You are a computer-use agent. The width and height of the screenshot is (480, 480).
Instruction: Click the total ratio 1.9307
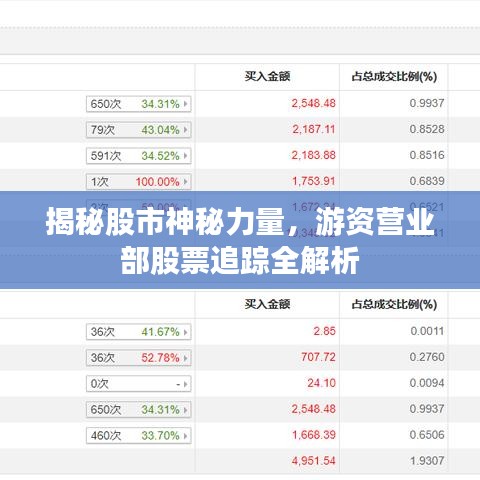click(x=427, y=461)
